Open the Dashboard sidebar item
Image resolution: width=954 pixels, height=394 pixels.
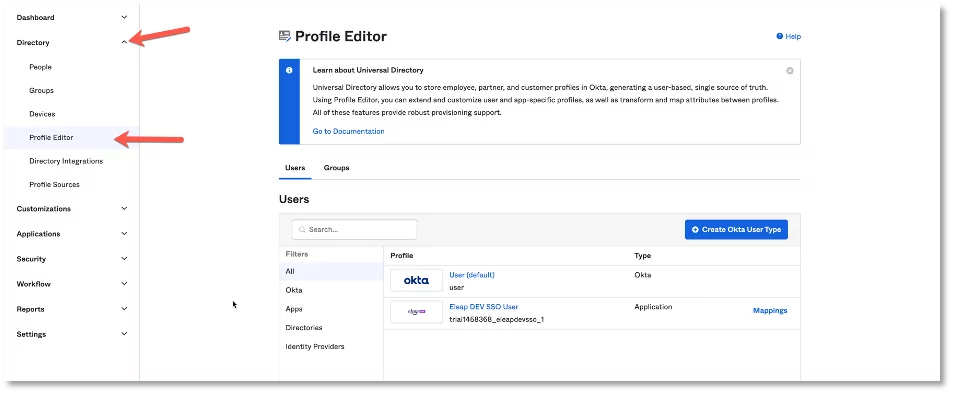(x=35, y=18)
